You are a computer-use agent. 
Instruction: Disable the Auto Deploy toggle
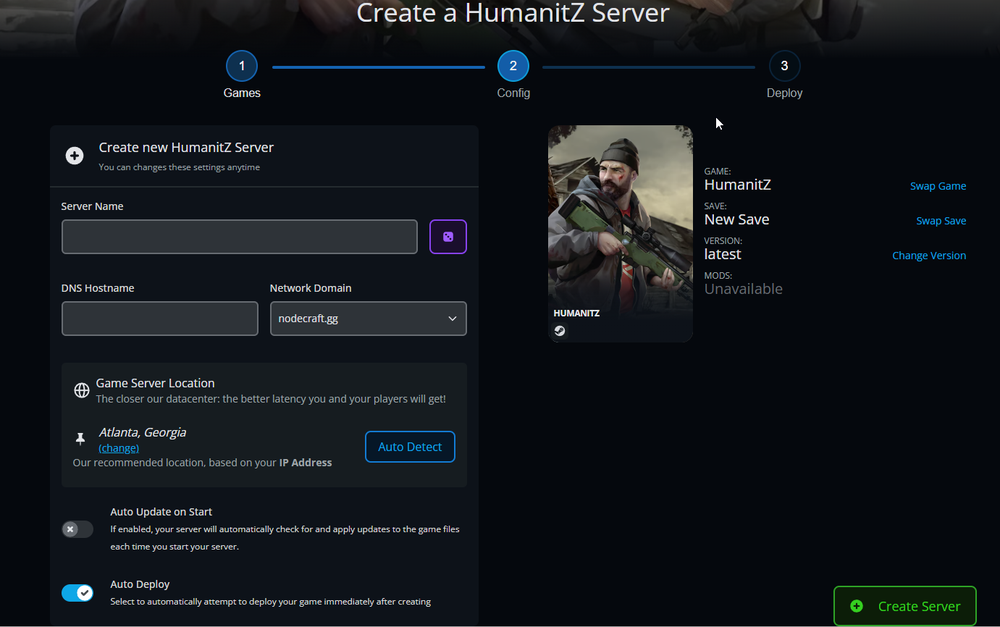tap(77, 592)
